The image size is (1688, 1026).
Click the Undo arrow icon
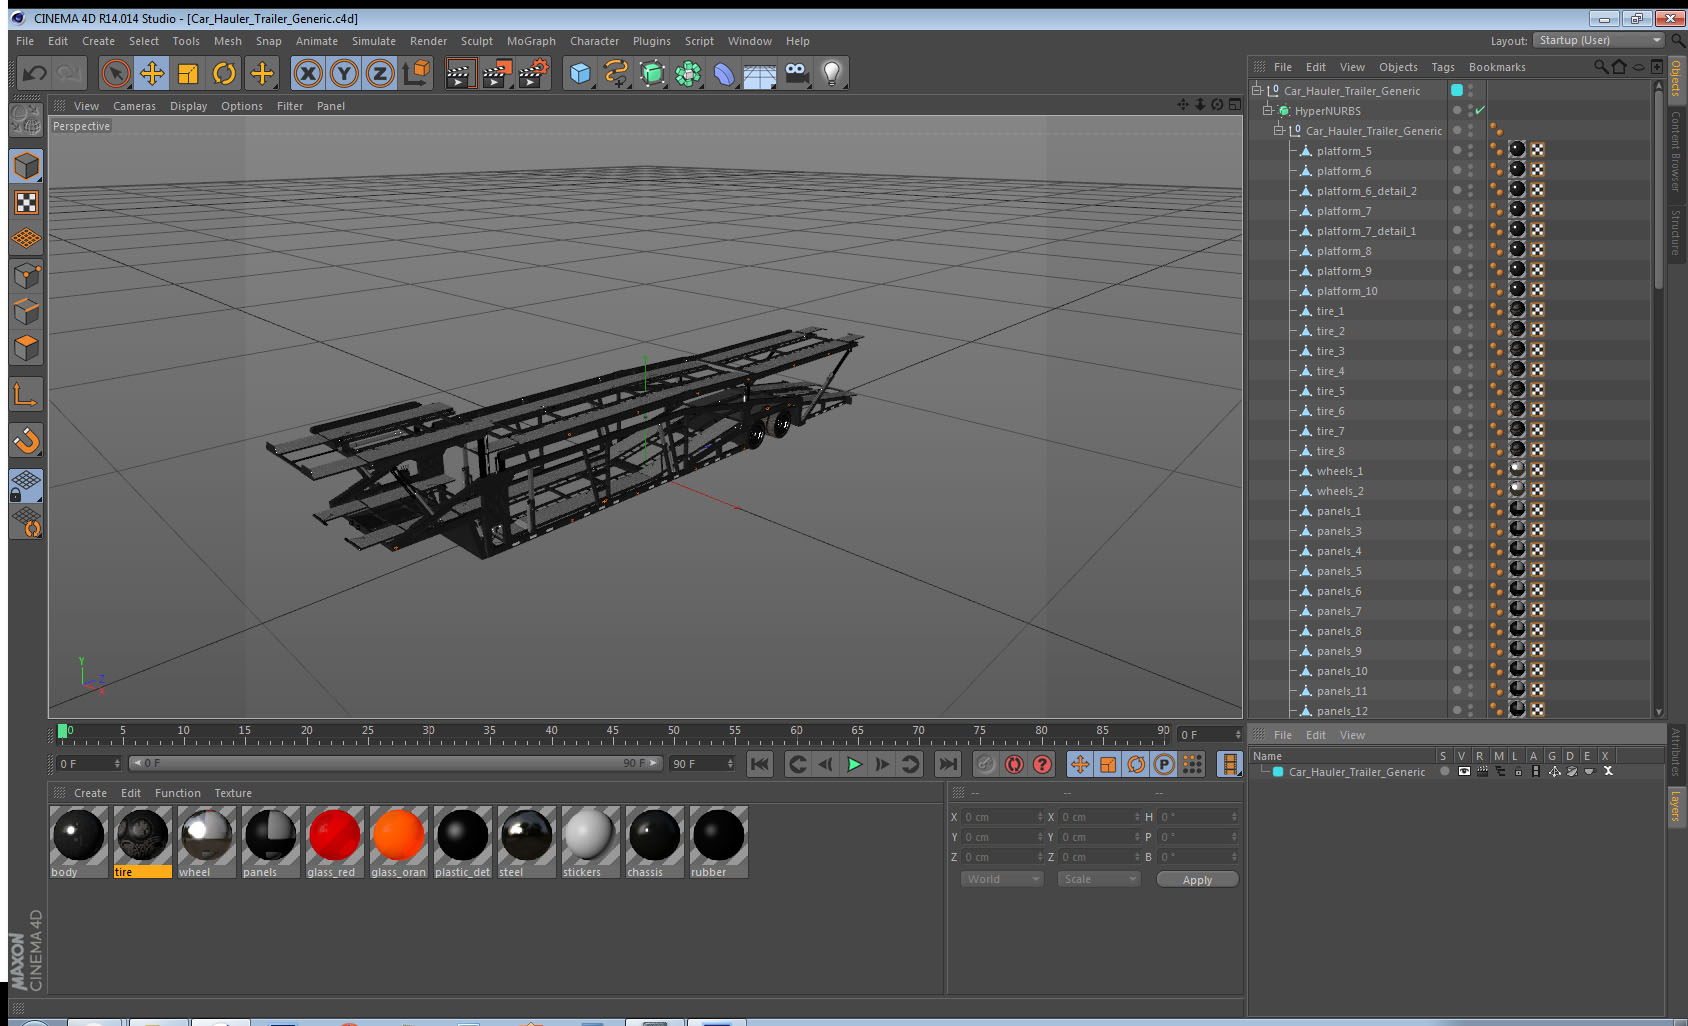pyautogui.click(x=35, y=73)
